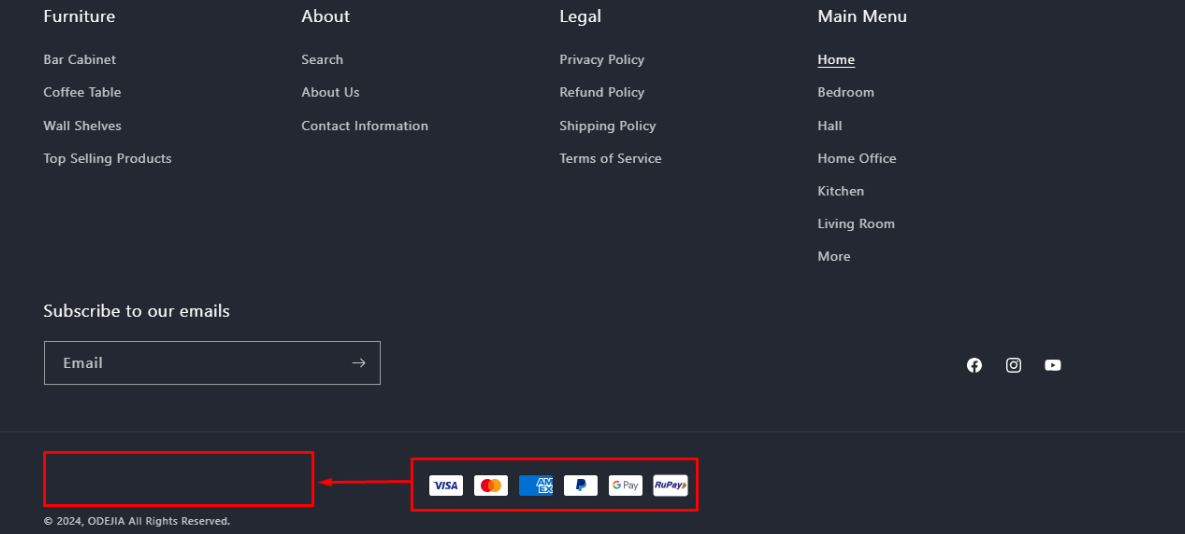The height and width of the screenshot is (534, 1185).
Task: Go to Wall Shelves
Action: [x=82, y=125]
